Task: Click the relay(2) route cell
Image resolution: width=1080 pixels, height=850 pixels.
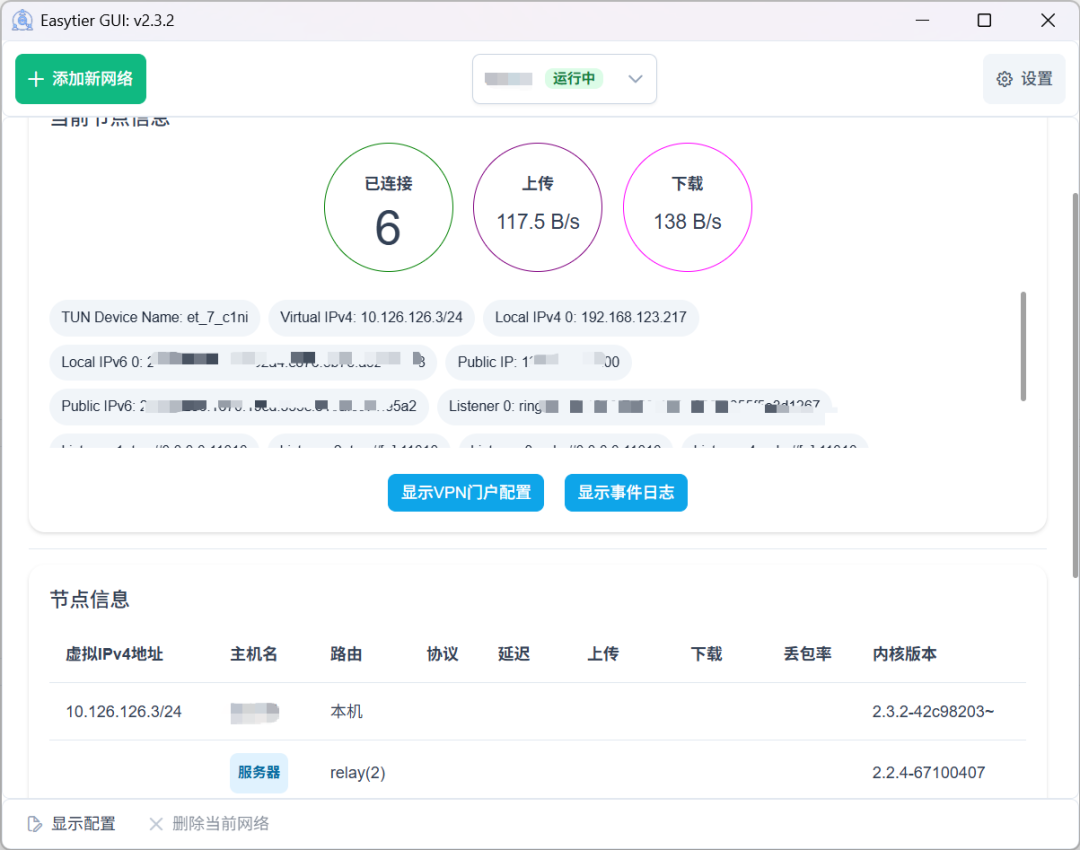Action: (x=357, y=773)
